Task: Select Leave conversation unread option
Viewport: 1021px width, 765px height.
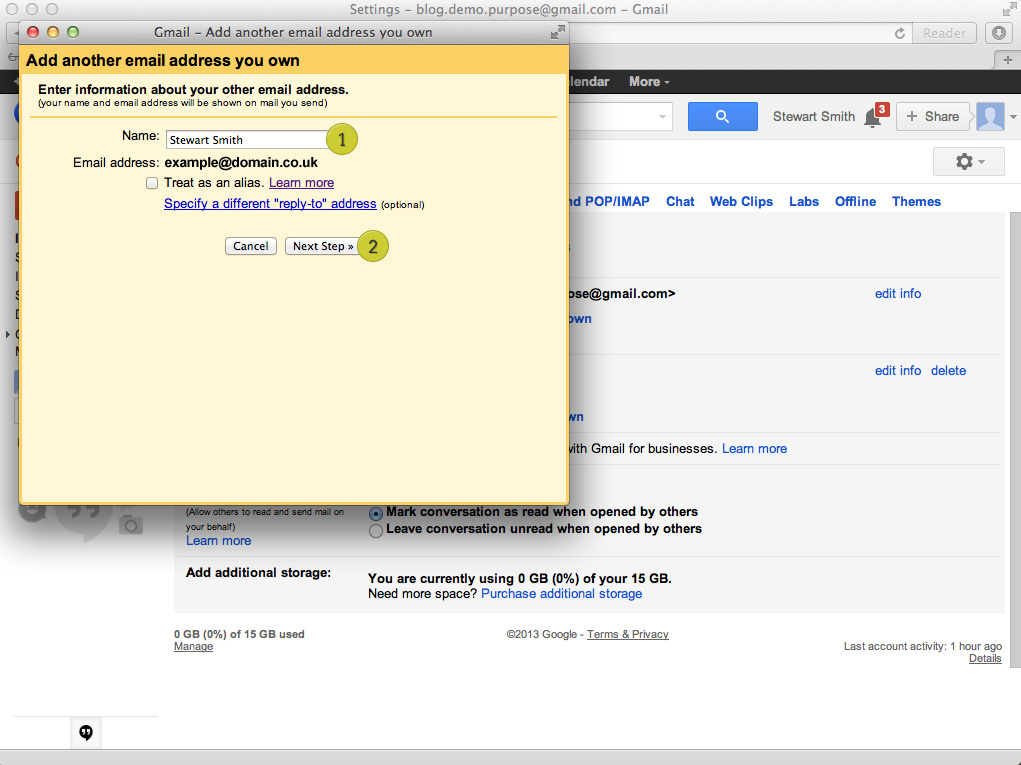Action: [x=376, y=530]
